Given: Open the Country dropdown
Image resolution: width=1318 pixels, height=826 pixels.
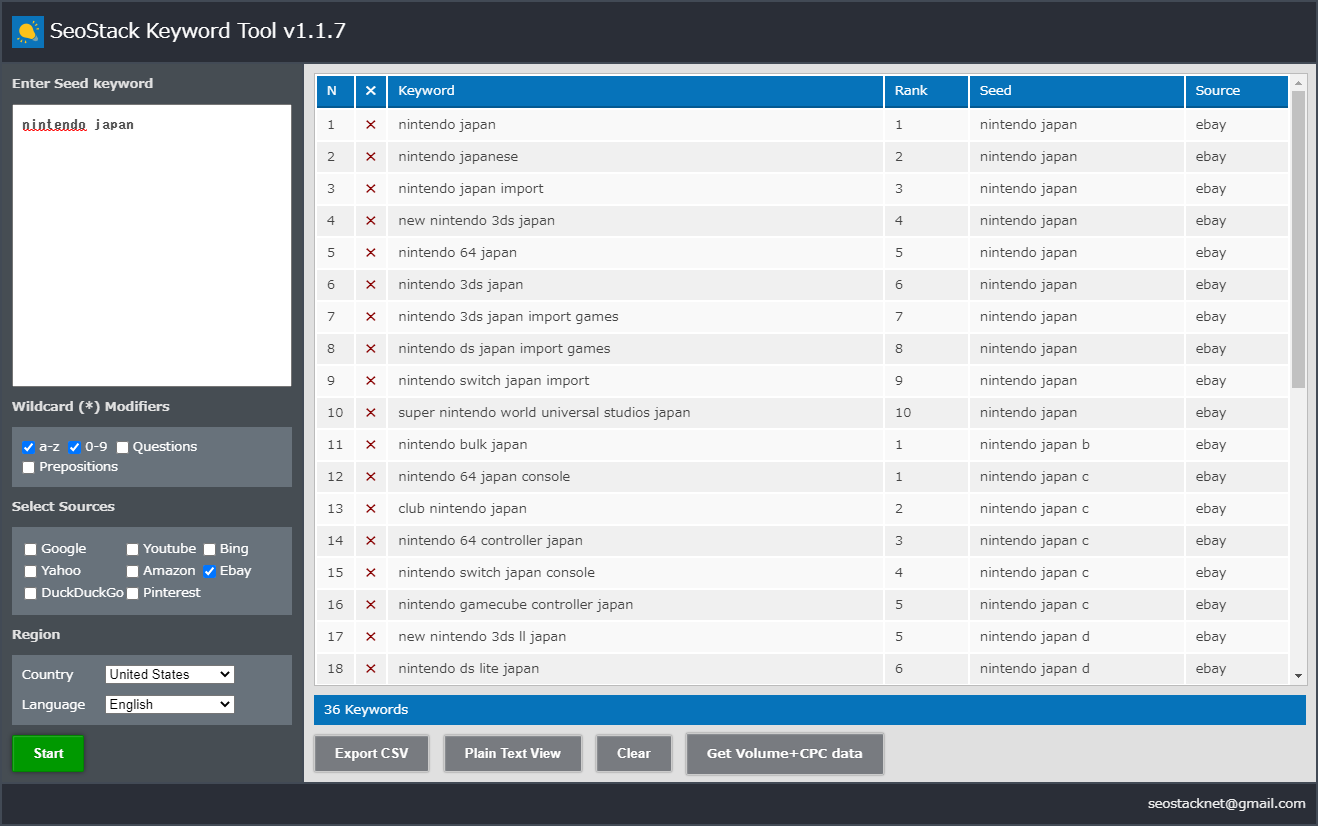Looking at the screenshot, I should tap(169, 675).
